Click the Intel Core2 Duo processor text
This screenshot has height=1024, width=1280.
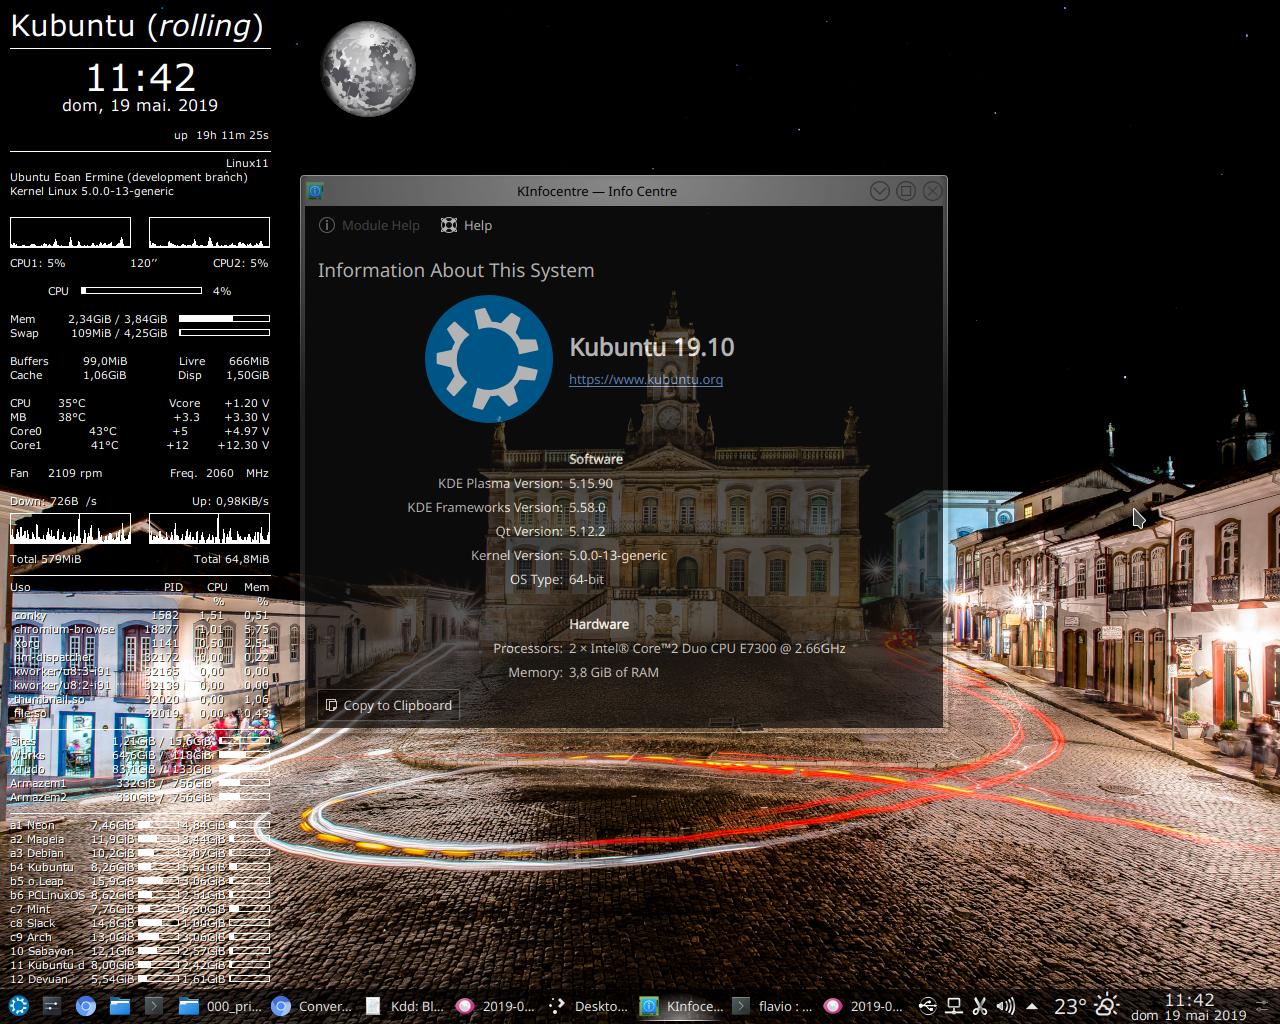[707, 648]
